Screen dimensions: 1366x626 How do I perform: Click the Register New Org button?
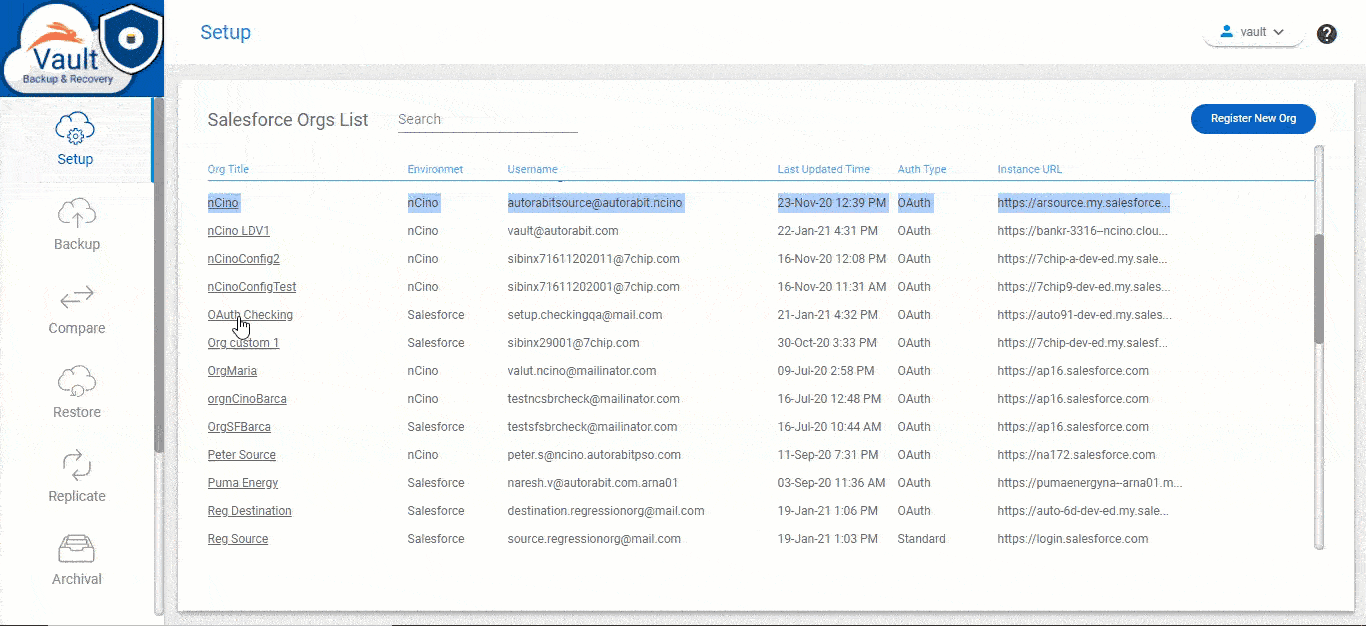pos(1253,118)
